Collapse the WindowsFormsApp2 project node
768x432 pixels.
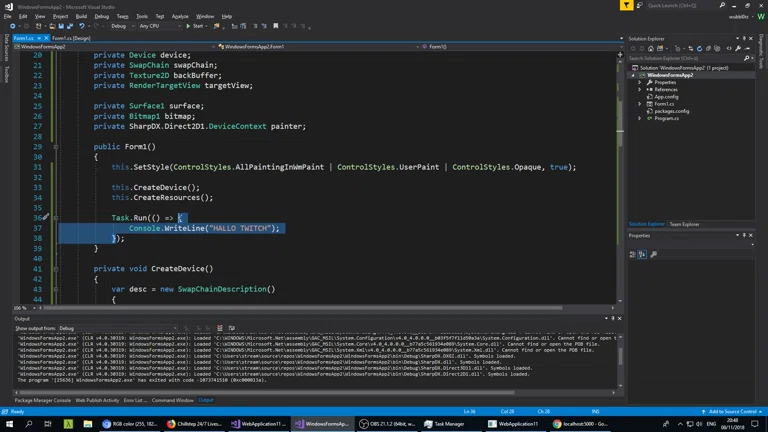pyautogui.click(x=633, y=75)
